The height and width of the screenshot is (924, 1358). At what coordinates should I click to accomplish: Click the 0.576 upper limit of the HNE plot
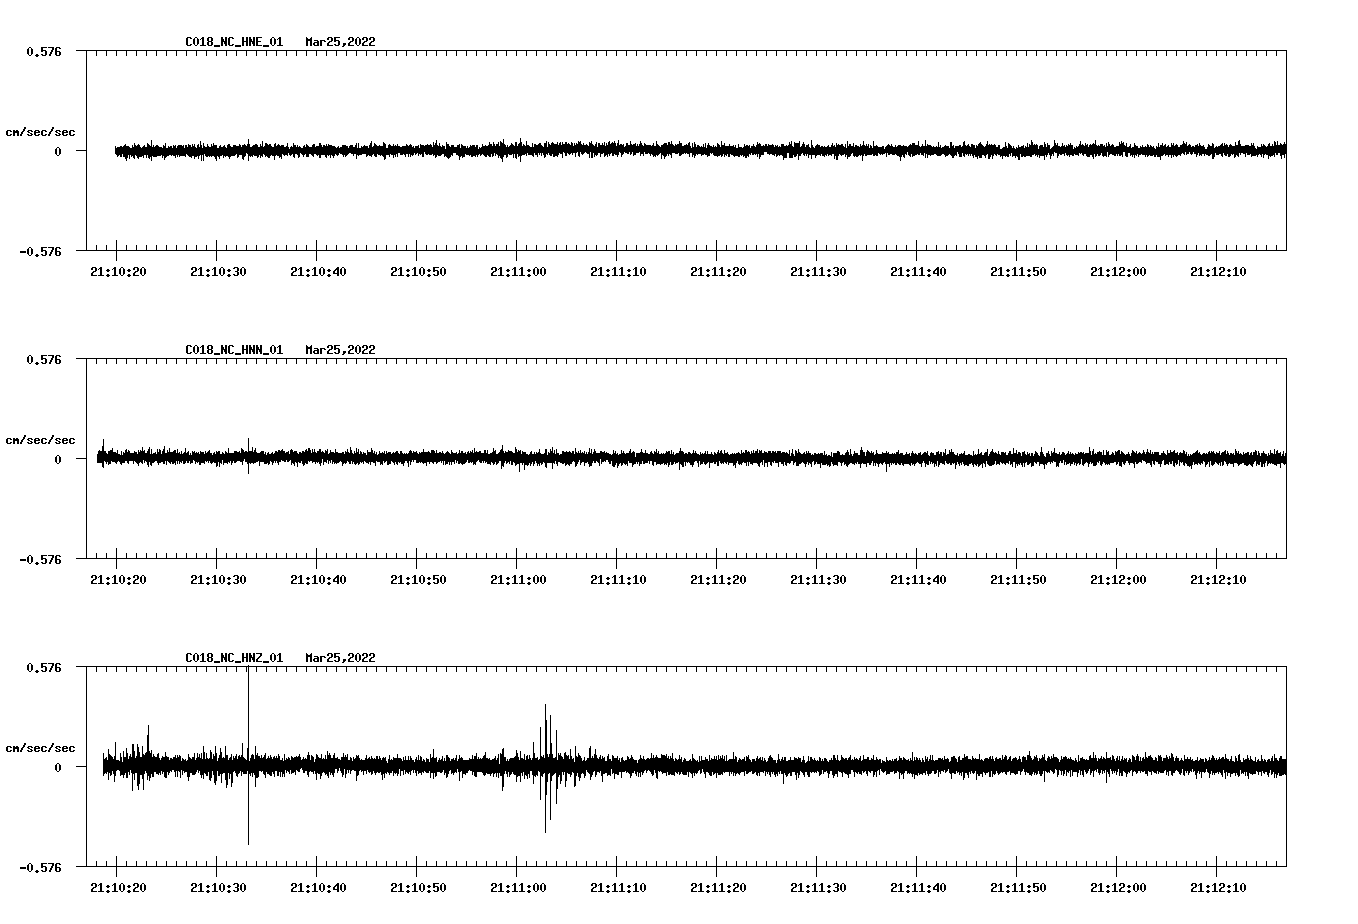[43, 51]
